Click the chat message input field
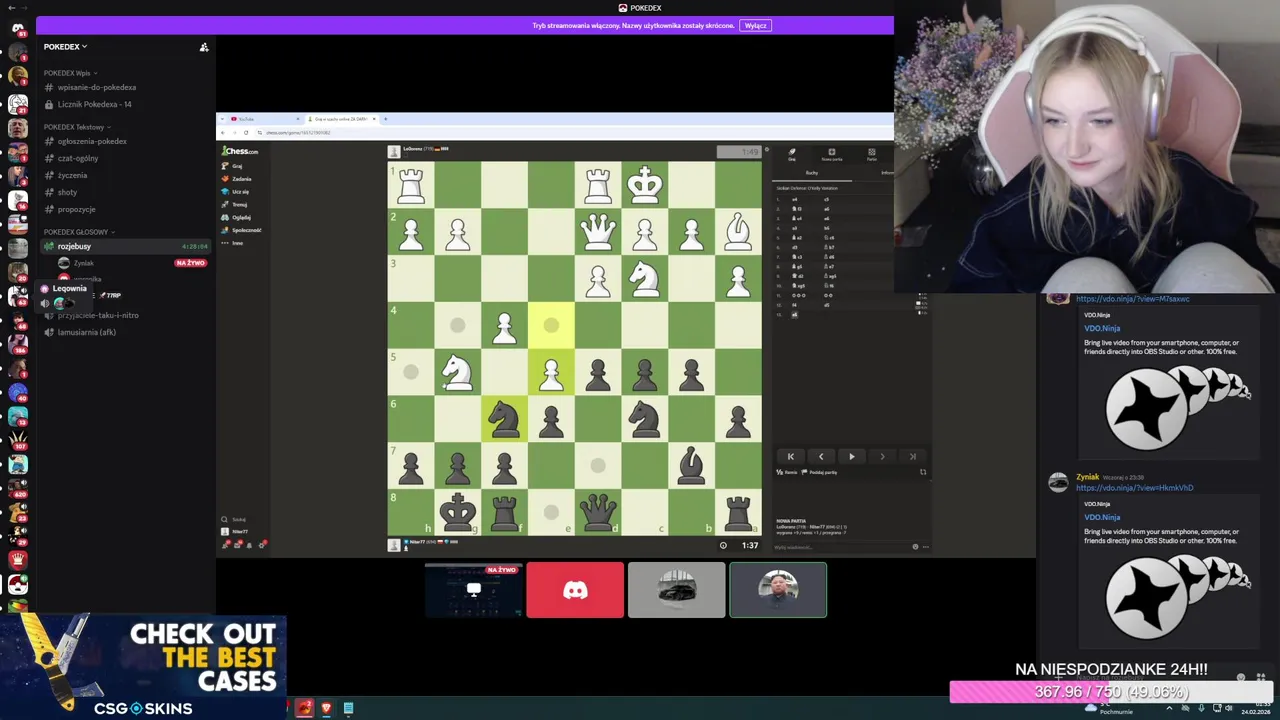Viewport: 1280px width, 720px height. (x=840, y=547)
